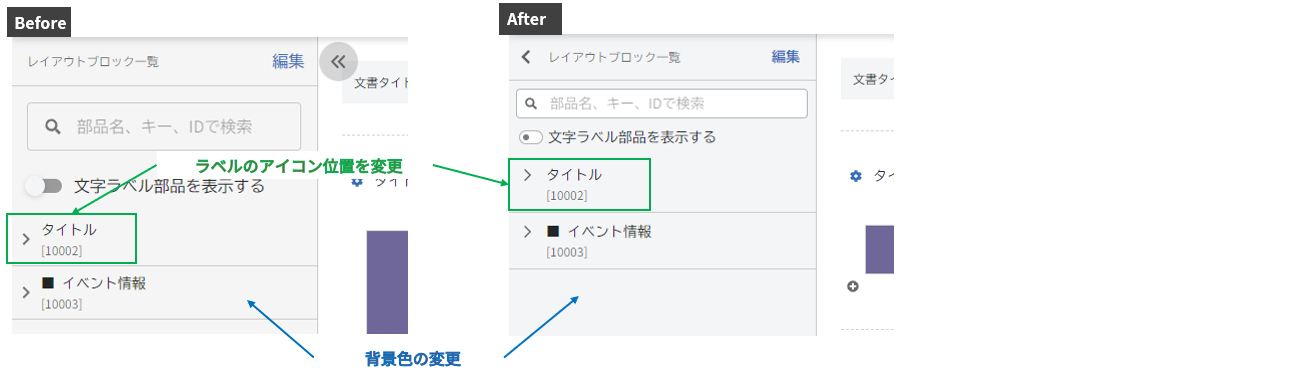Click black square icon beside イベント情報 in After panel

click(x=553, y=231)
